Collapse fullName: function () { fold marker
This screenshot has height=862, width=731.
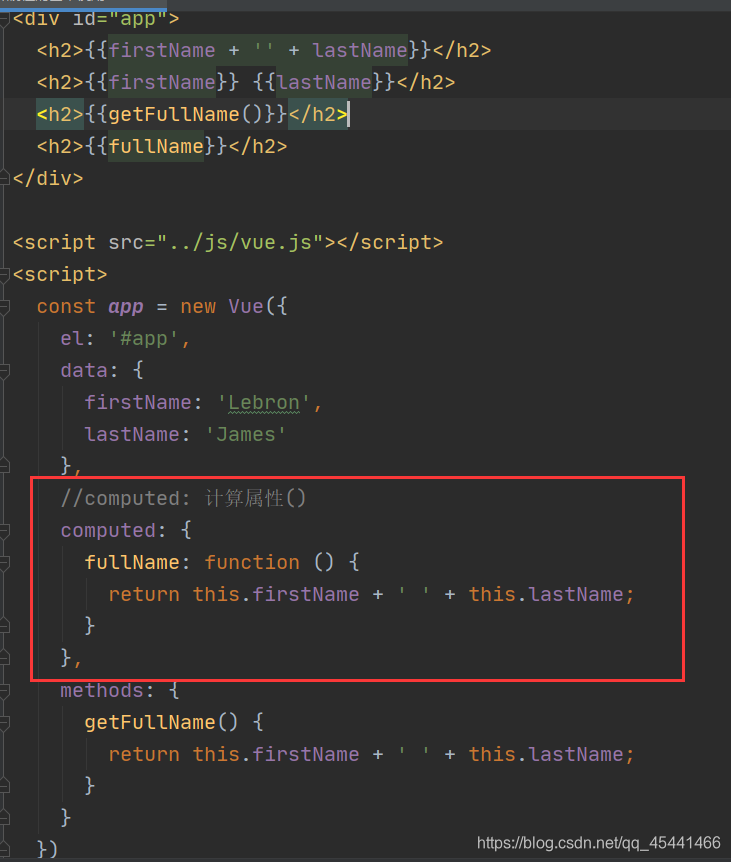click(4, 562)
